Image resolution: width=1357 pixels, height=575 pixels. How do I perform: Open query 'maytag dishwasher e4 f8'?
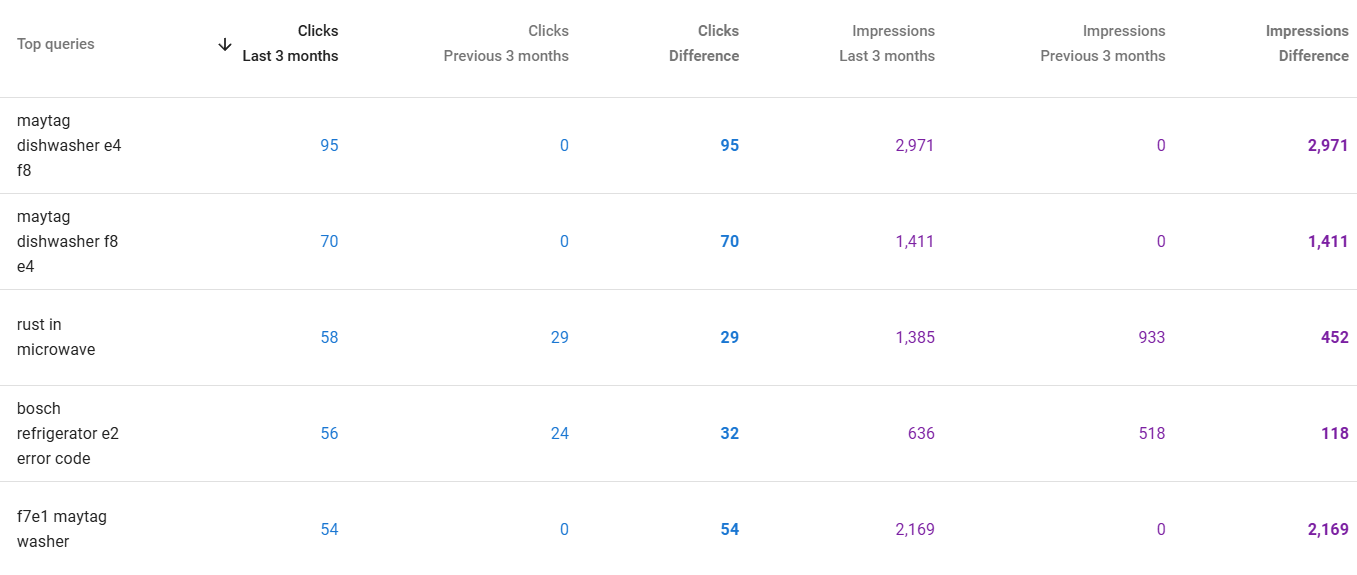coord(69,146)
